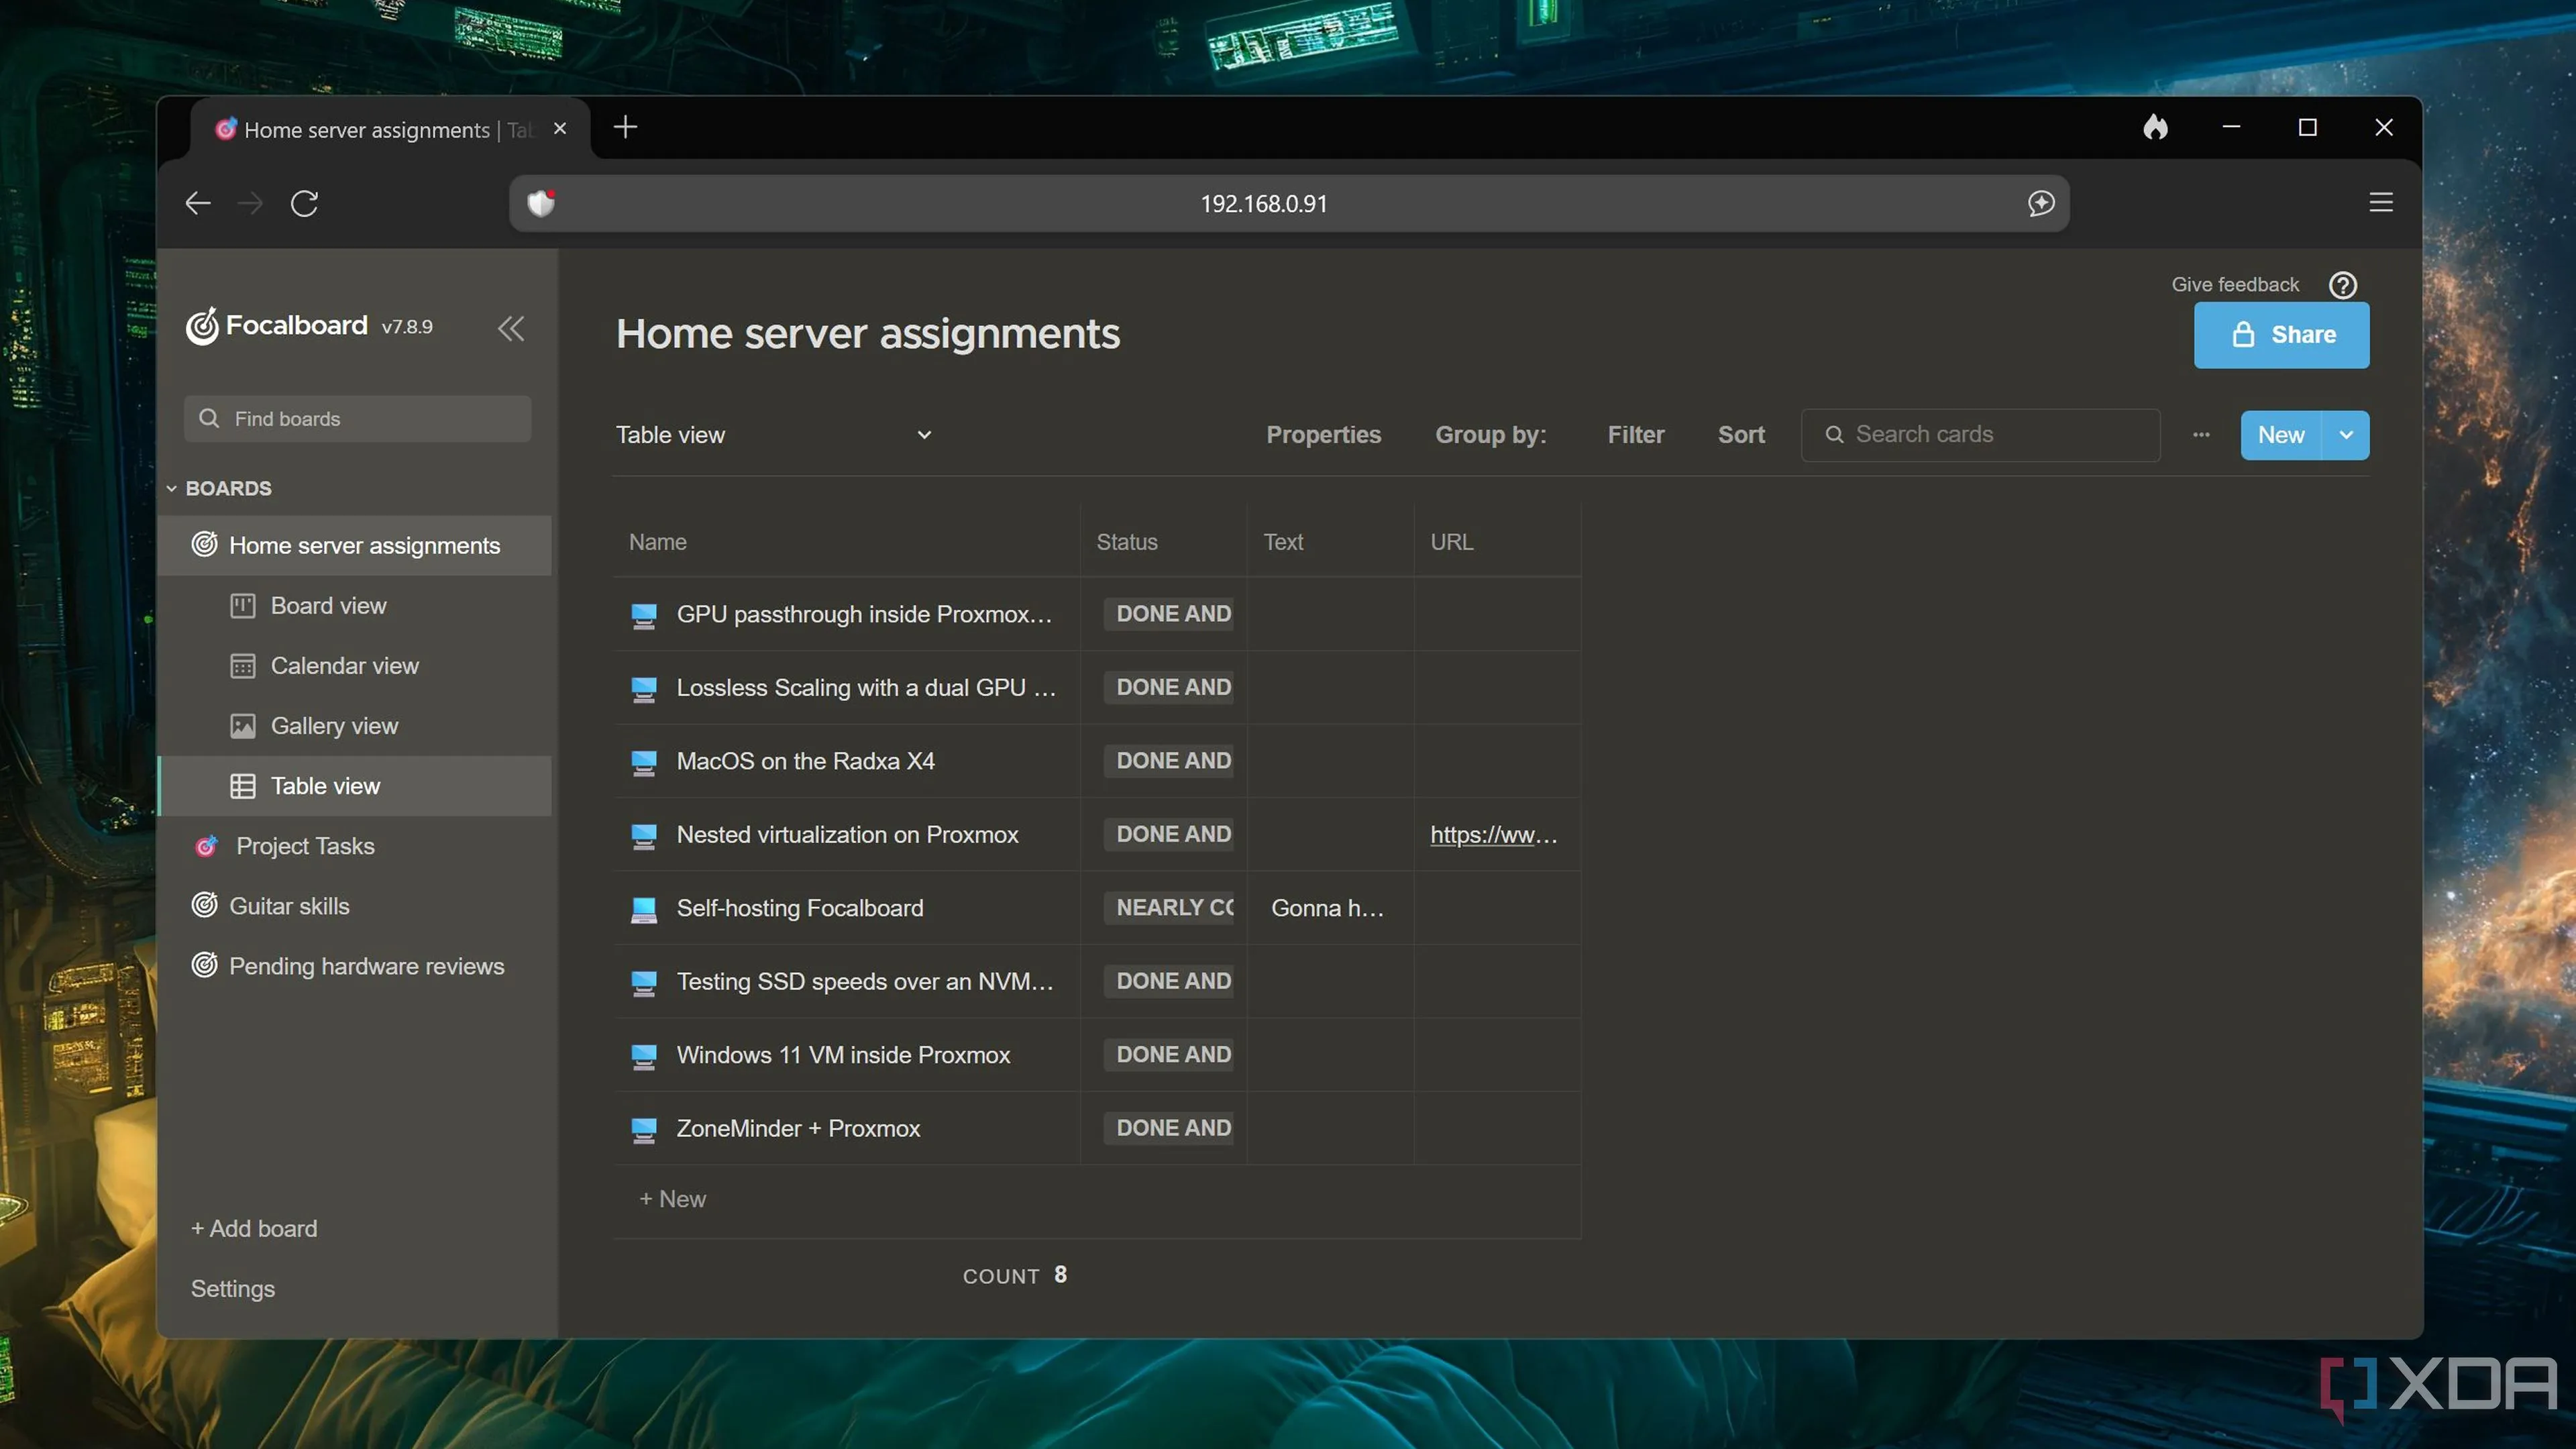The width and height of the screenshot is (2576, 1449).
Task: Click the Search cards field
Action: click(1980, 435)
